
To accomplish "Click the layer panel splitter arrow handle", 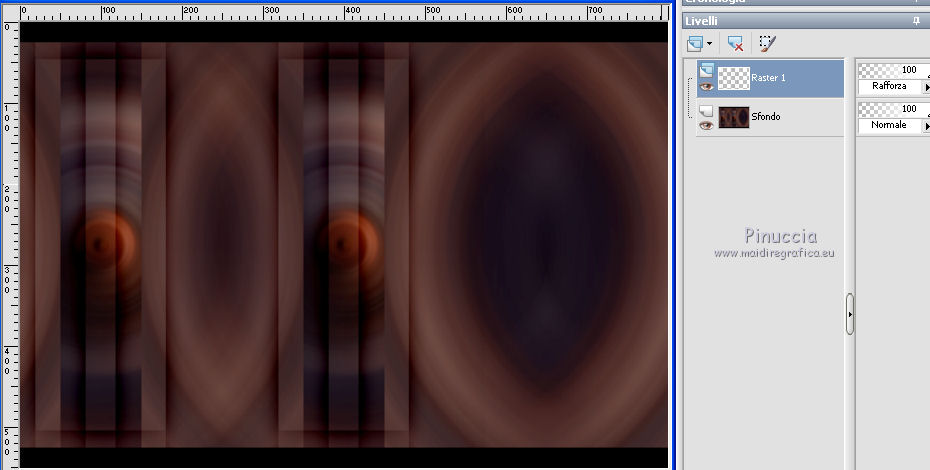I will [x=850, y=314].
